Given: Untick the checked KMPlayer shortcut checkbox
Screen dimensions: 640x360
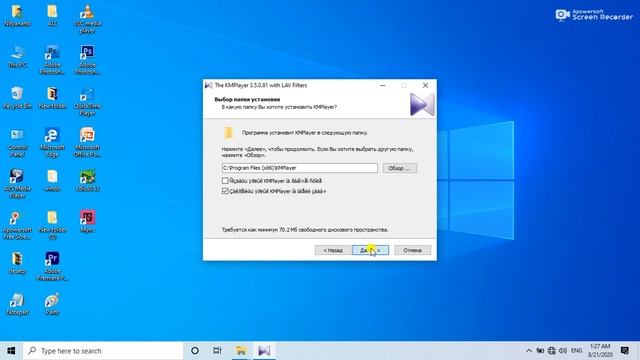Looking at the screenshot, I should (x=225, y=191).
